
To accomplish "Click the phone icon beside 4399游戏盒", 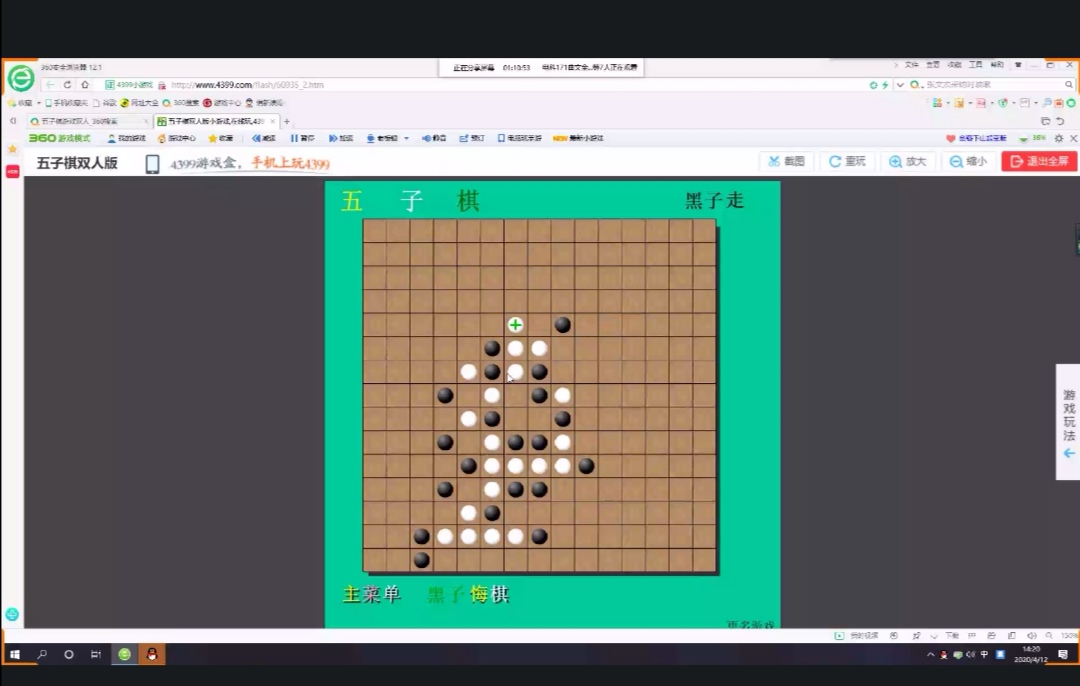I will (x=152, y=164).
